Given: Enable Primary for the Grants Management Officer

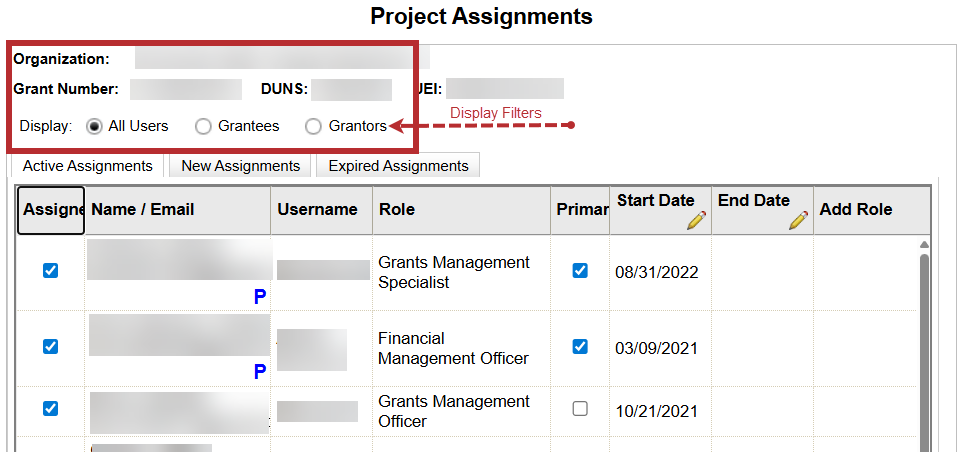Looking at the screenshot, I should 580,409.
